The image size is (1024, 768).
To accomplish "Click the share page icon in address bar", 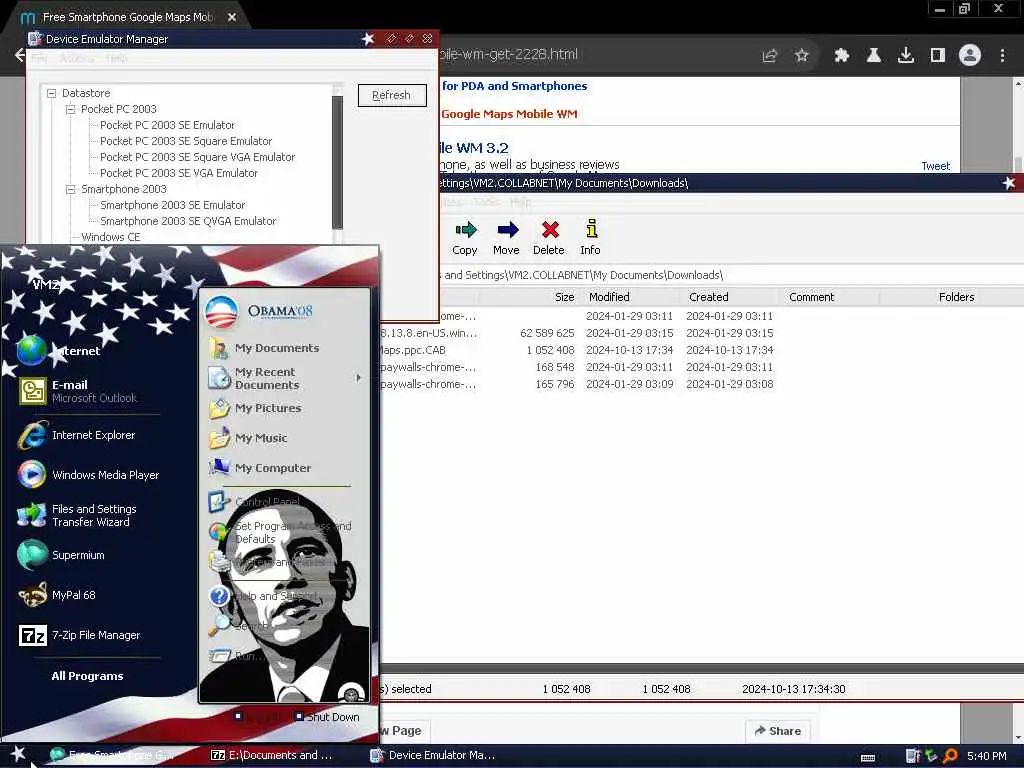I will pyautogui.click(x=769, y=56).
